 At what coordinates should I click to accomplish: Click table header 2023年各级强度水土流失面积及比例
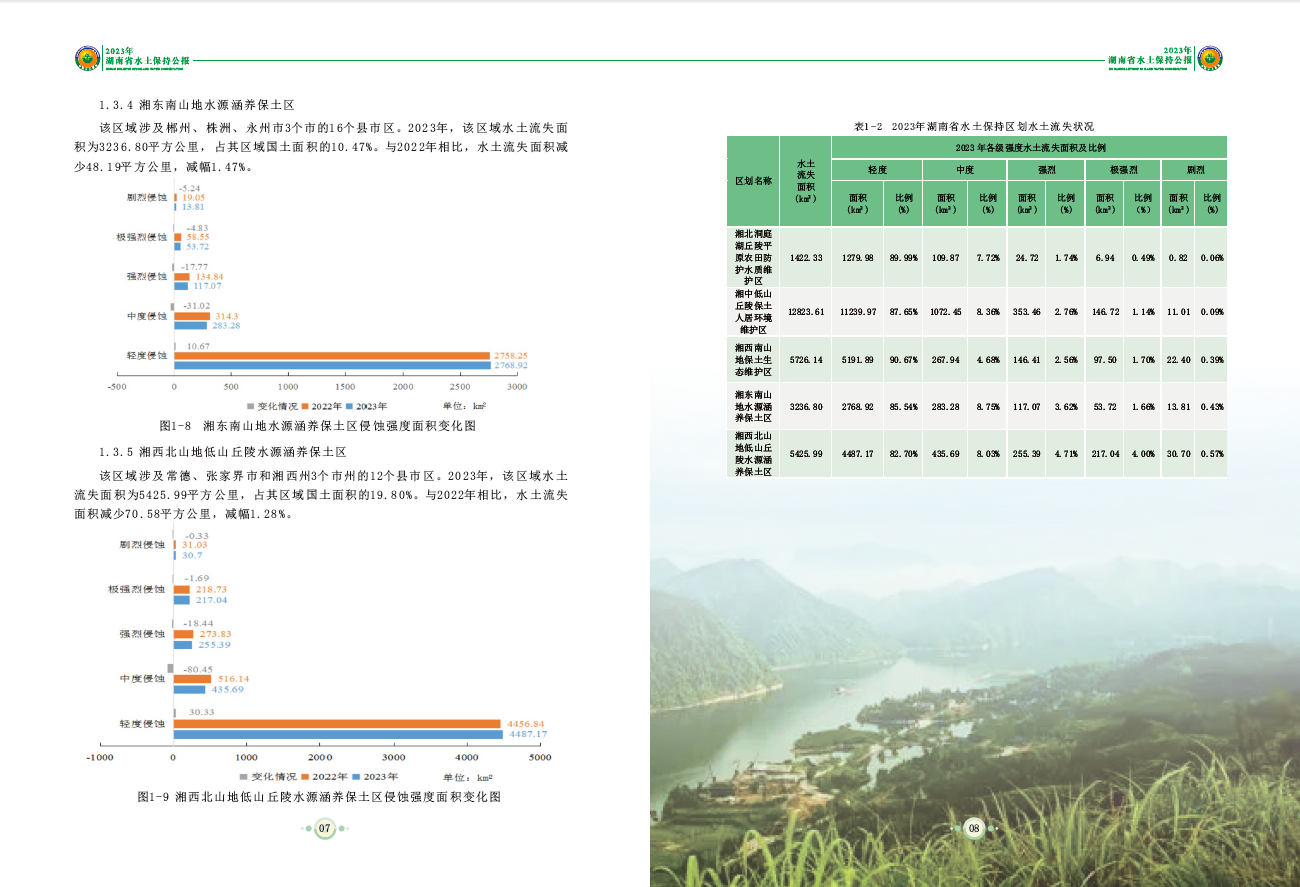(1028, 147)
